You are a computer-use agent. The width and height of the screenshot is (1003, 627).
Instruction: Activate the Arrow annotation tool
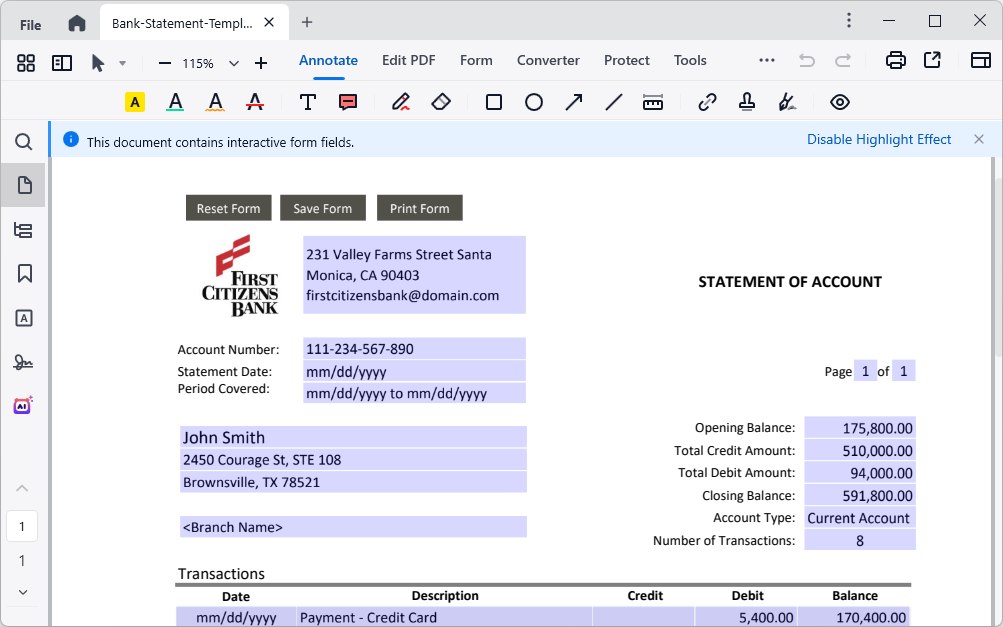573,101
